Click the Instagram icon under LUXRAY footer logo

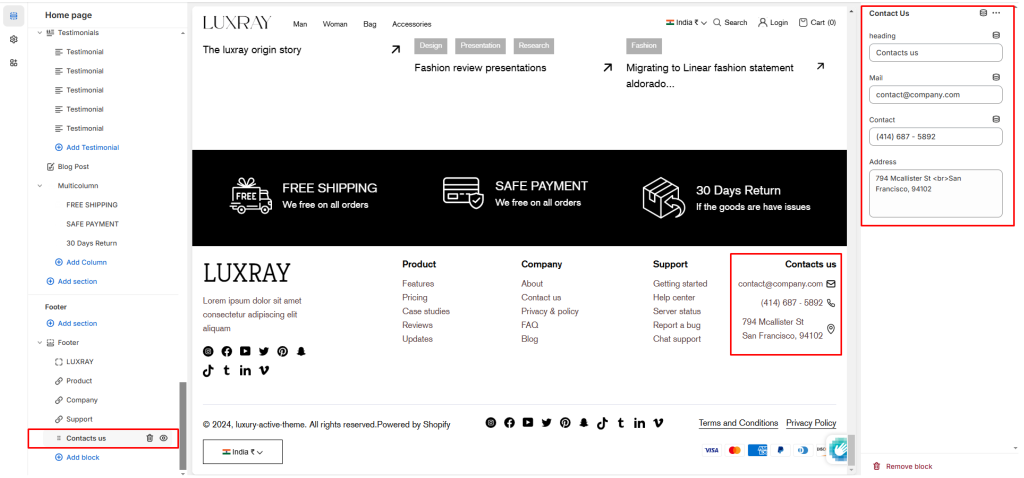point(208,351)
